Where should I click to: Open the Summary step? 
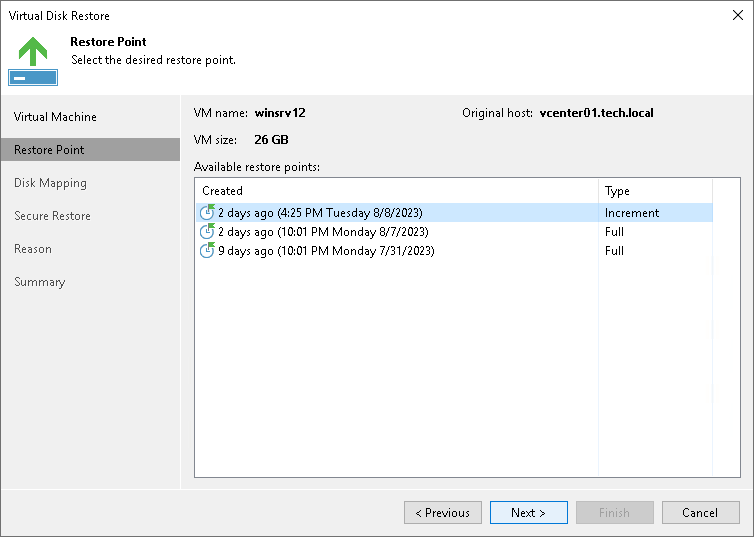click(39, 282)
